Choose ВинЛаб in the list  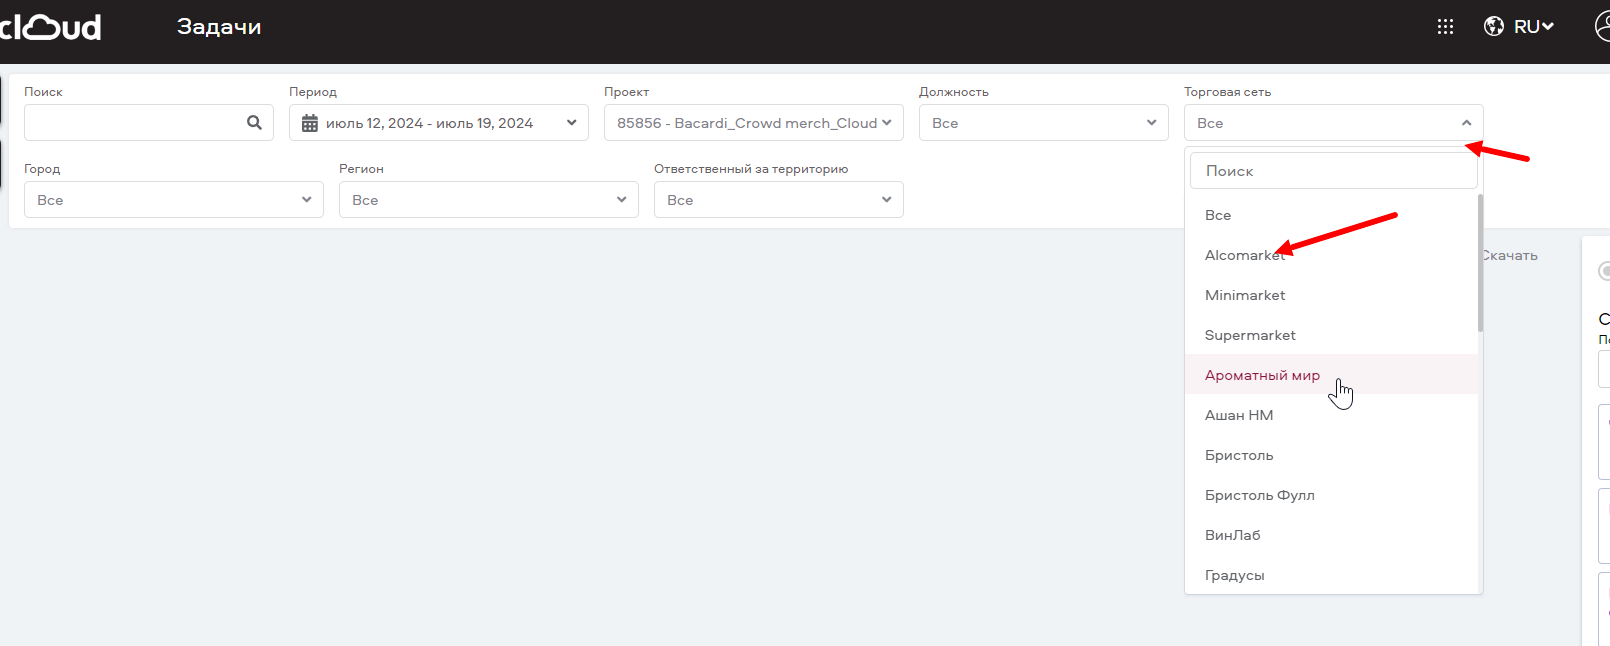(x=1331, y=535)
